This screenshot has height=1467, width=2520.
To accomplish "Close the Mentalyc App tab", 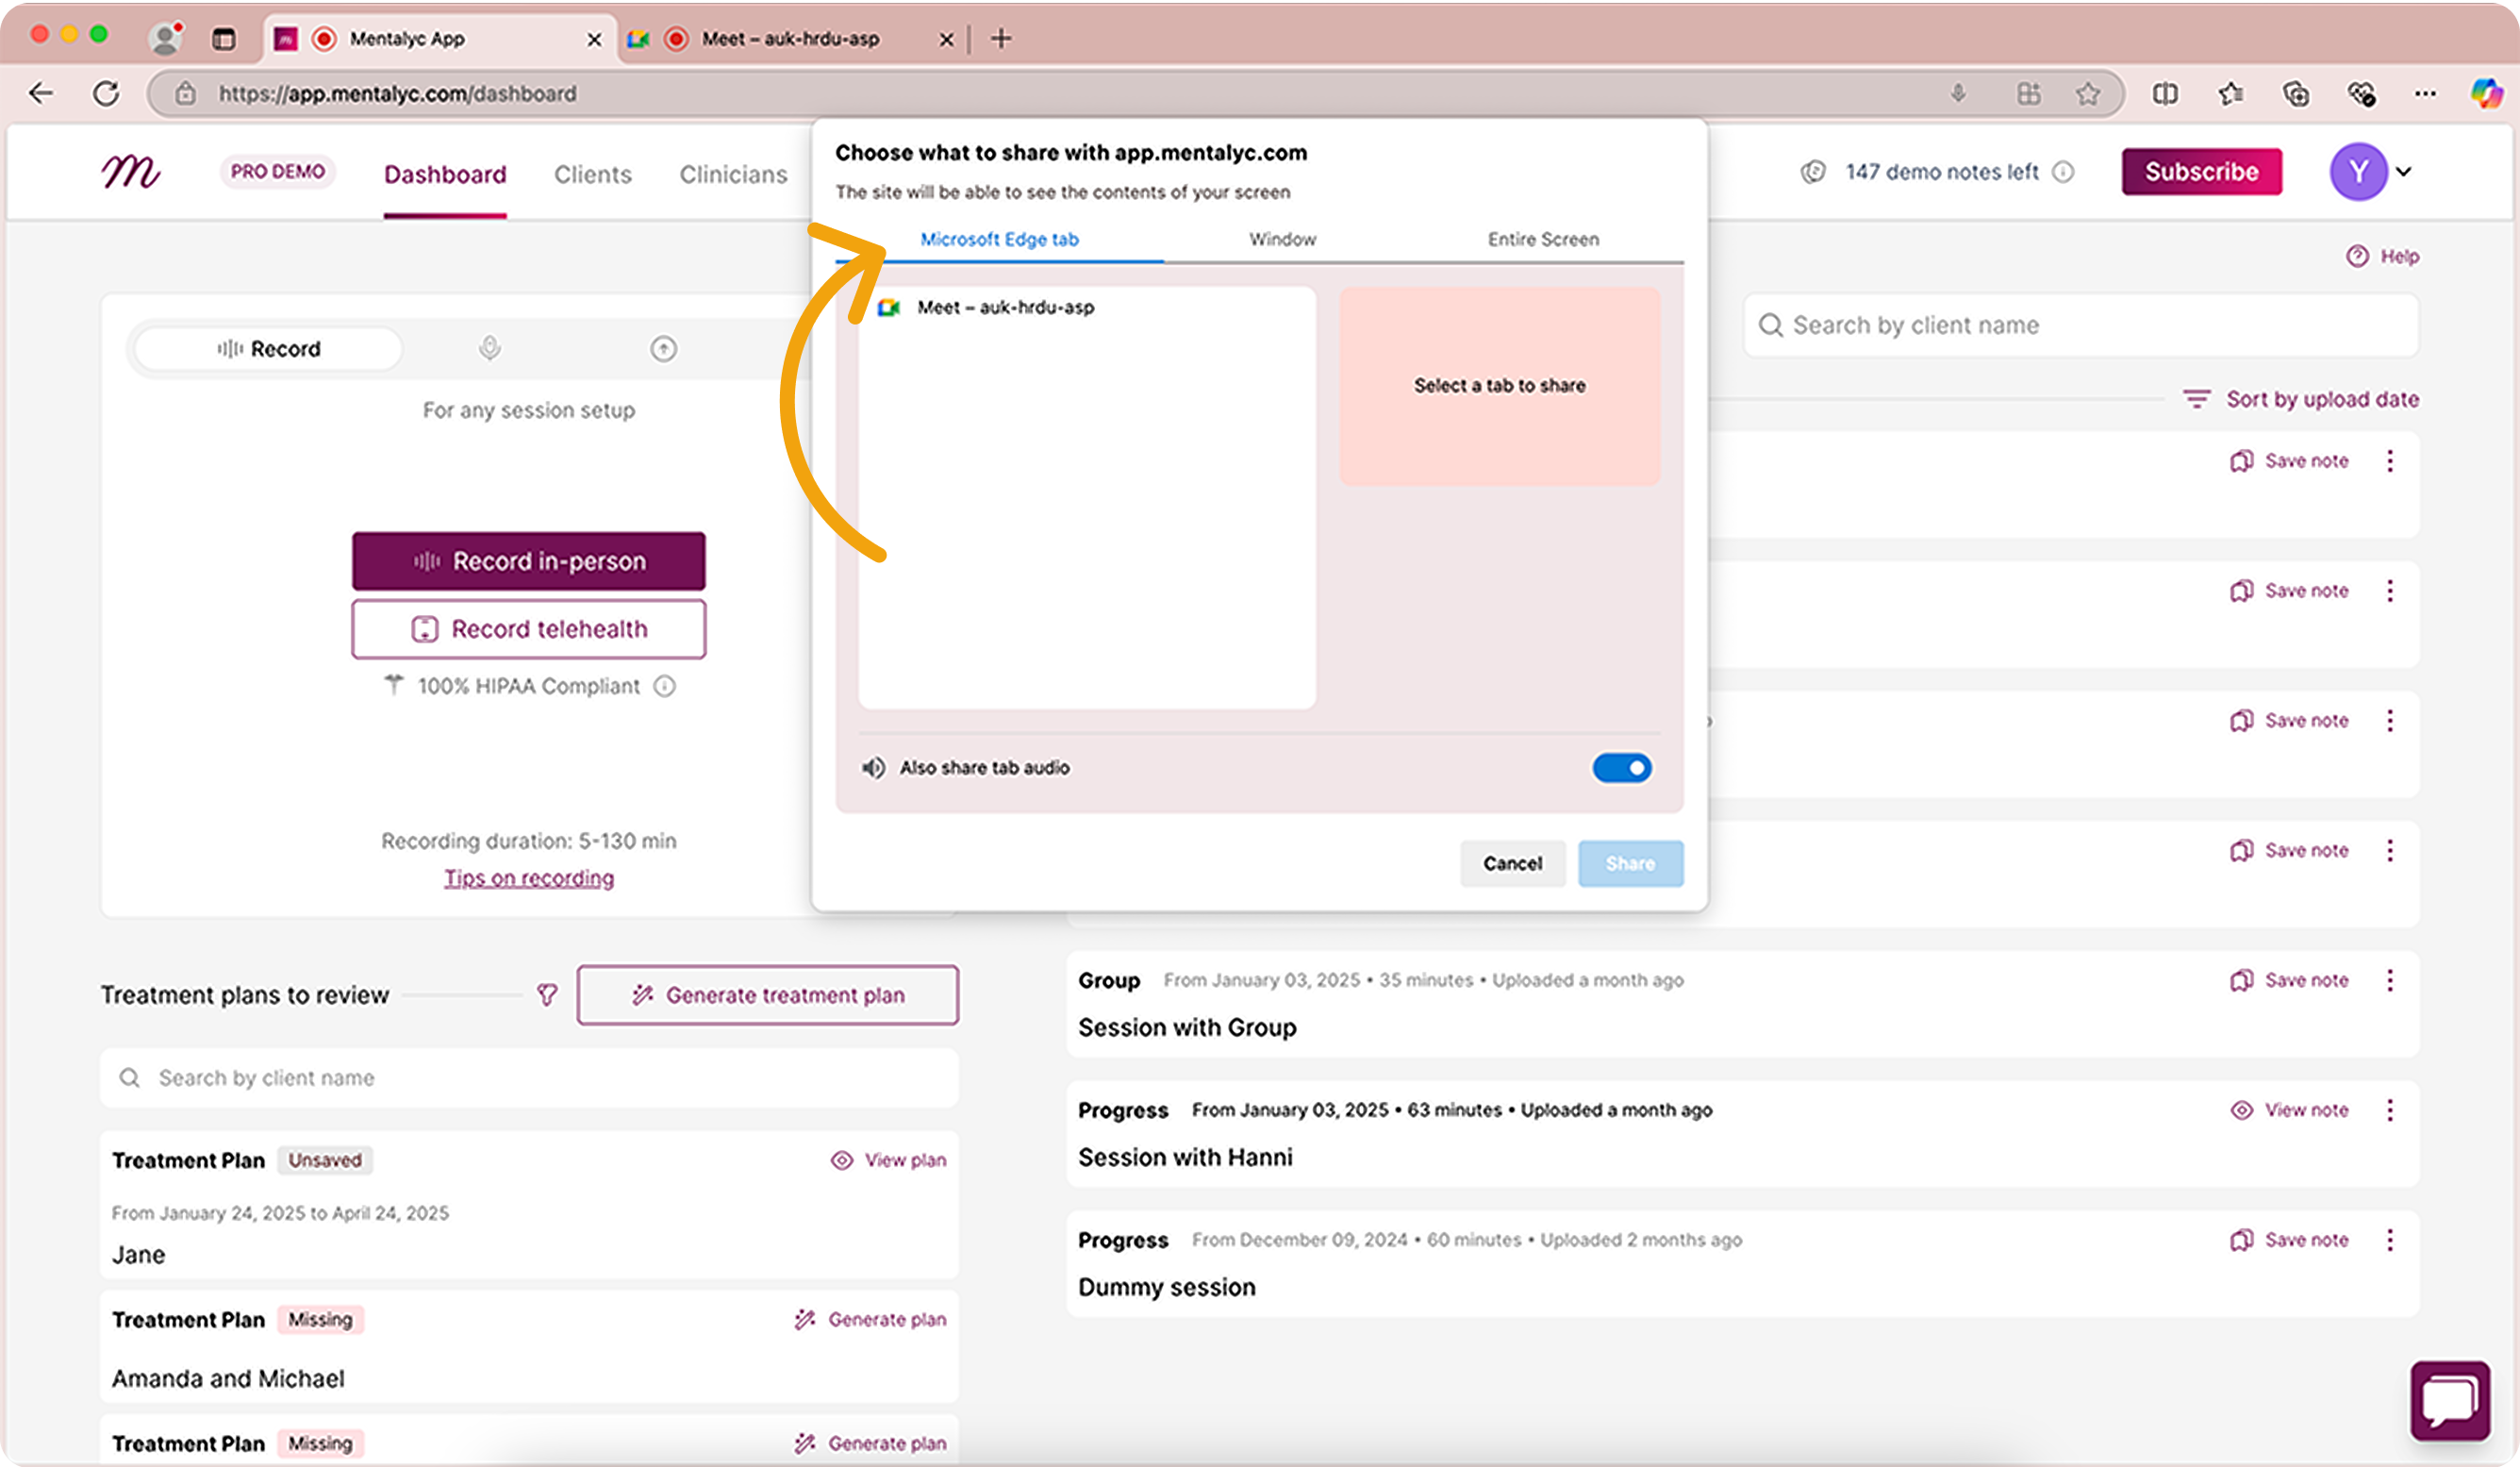I will pyautogui.click(x=594, y=40).
